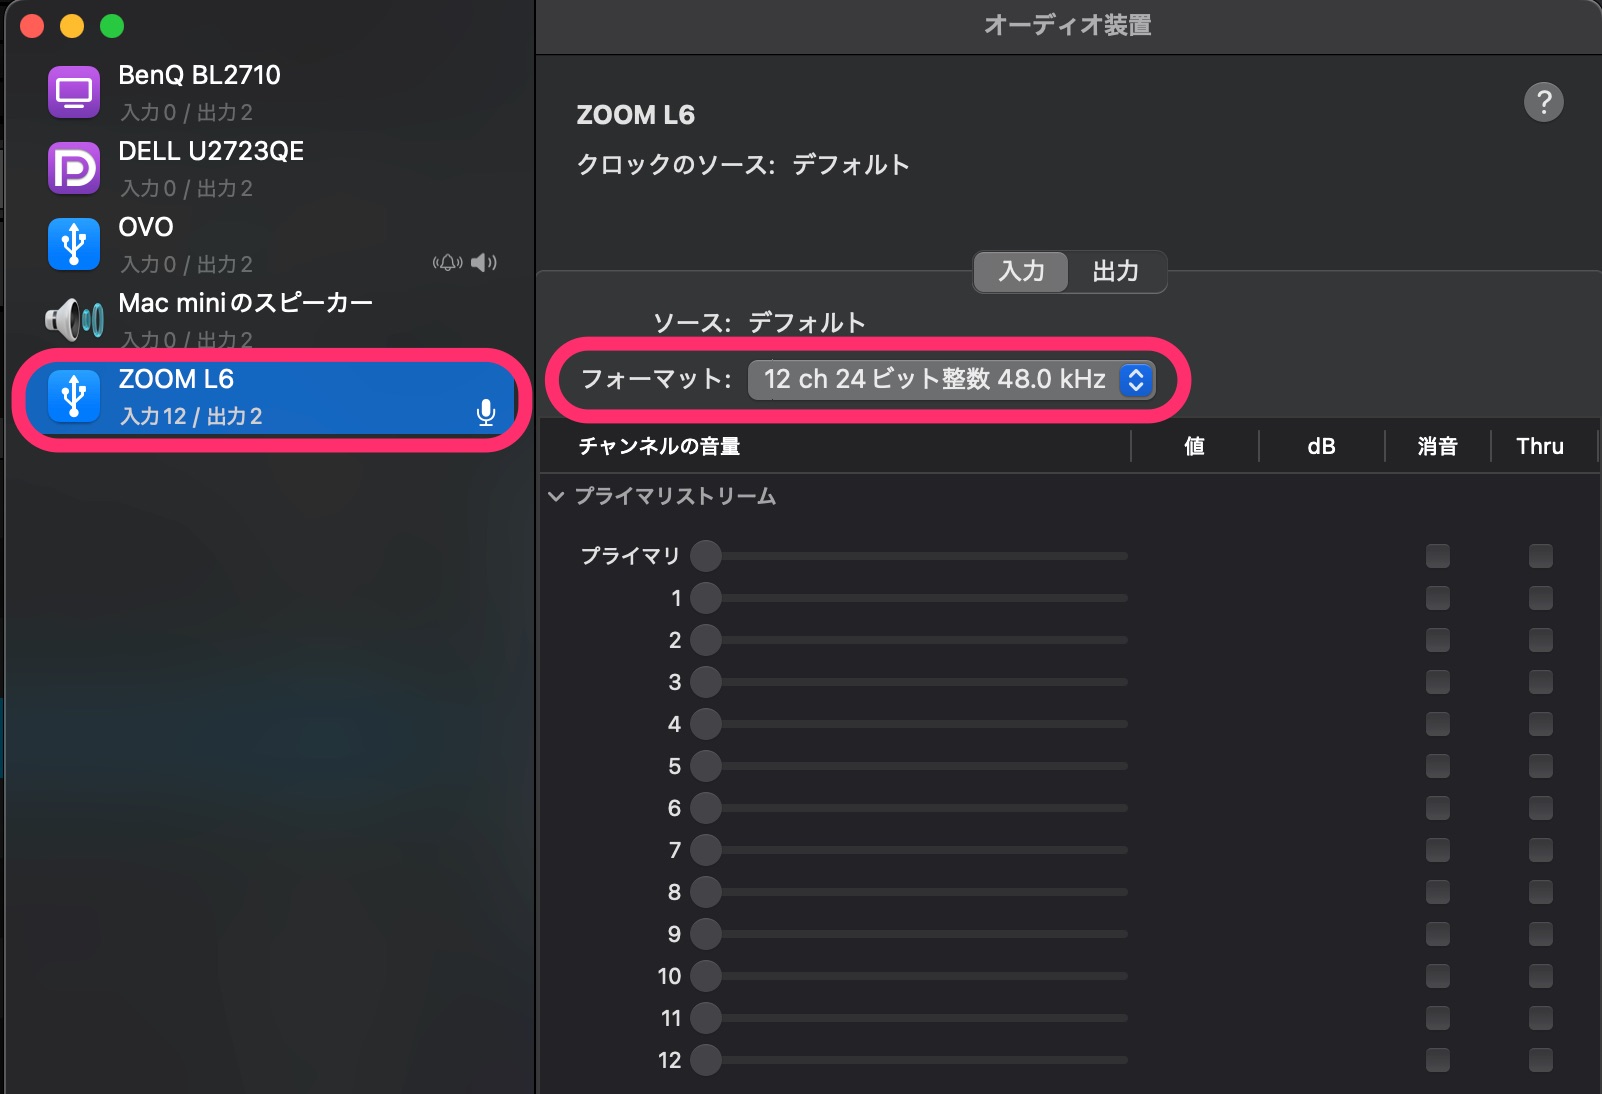Click the output speaker icon on OVO row

point(484,263)
